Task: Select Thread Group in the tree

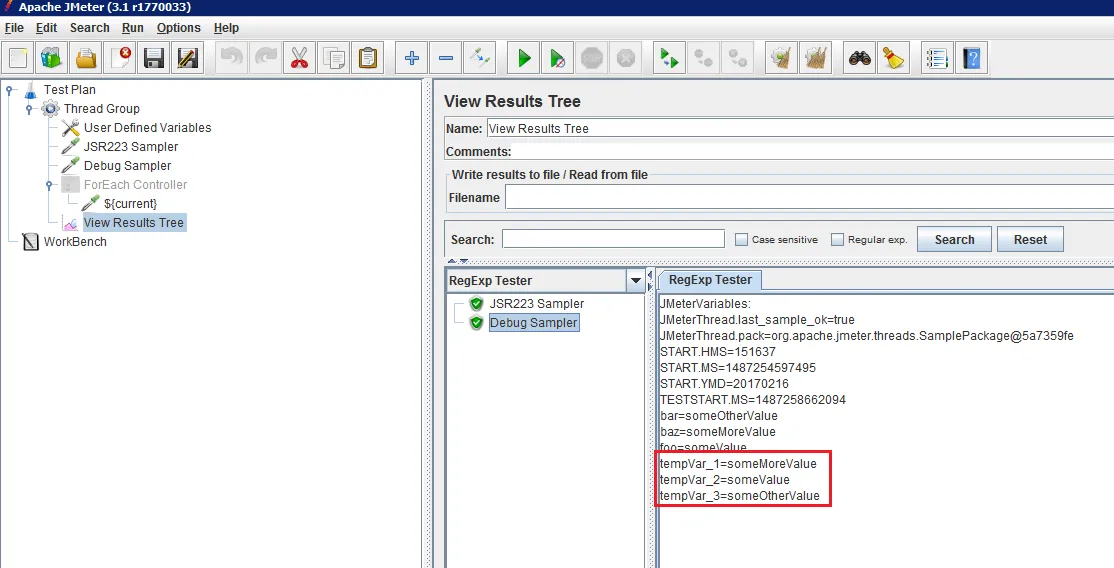Action: coord(102,109)
